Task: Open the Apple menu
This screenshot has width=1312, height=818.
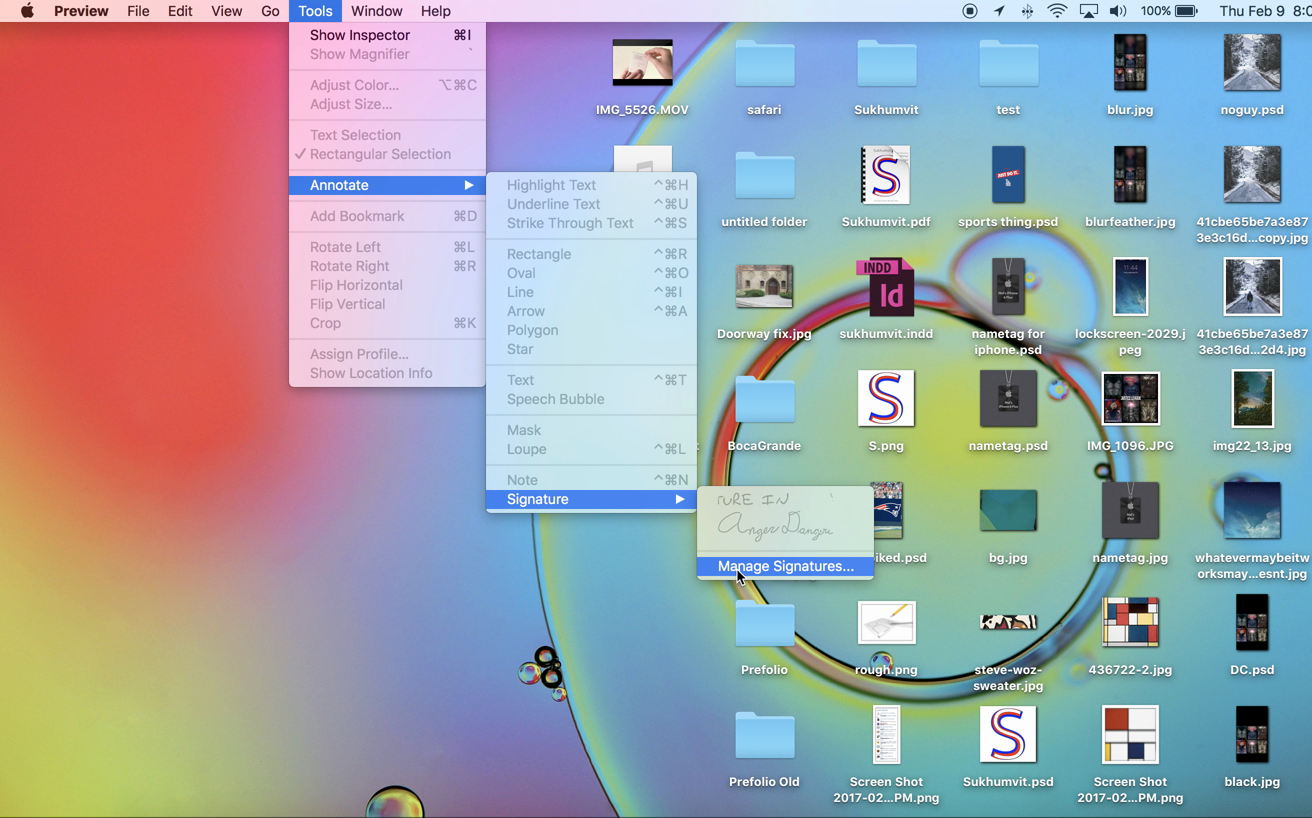Action: tap(27, 11)
